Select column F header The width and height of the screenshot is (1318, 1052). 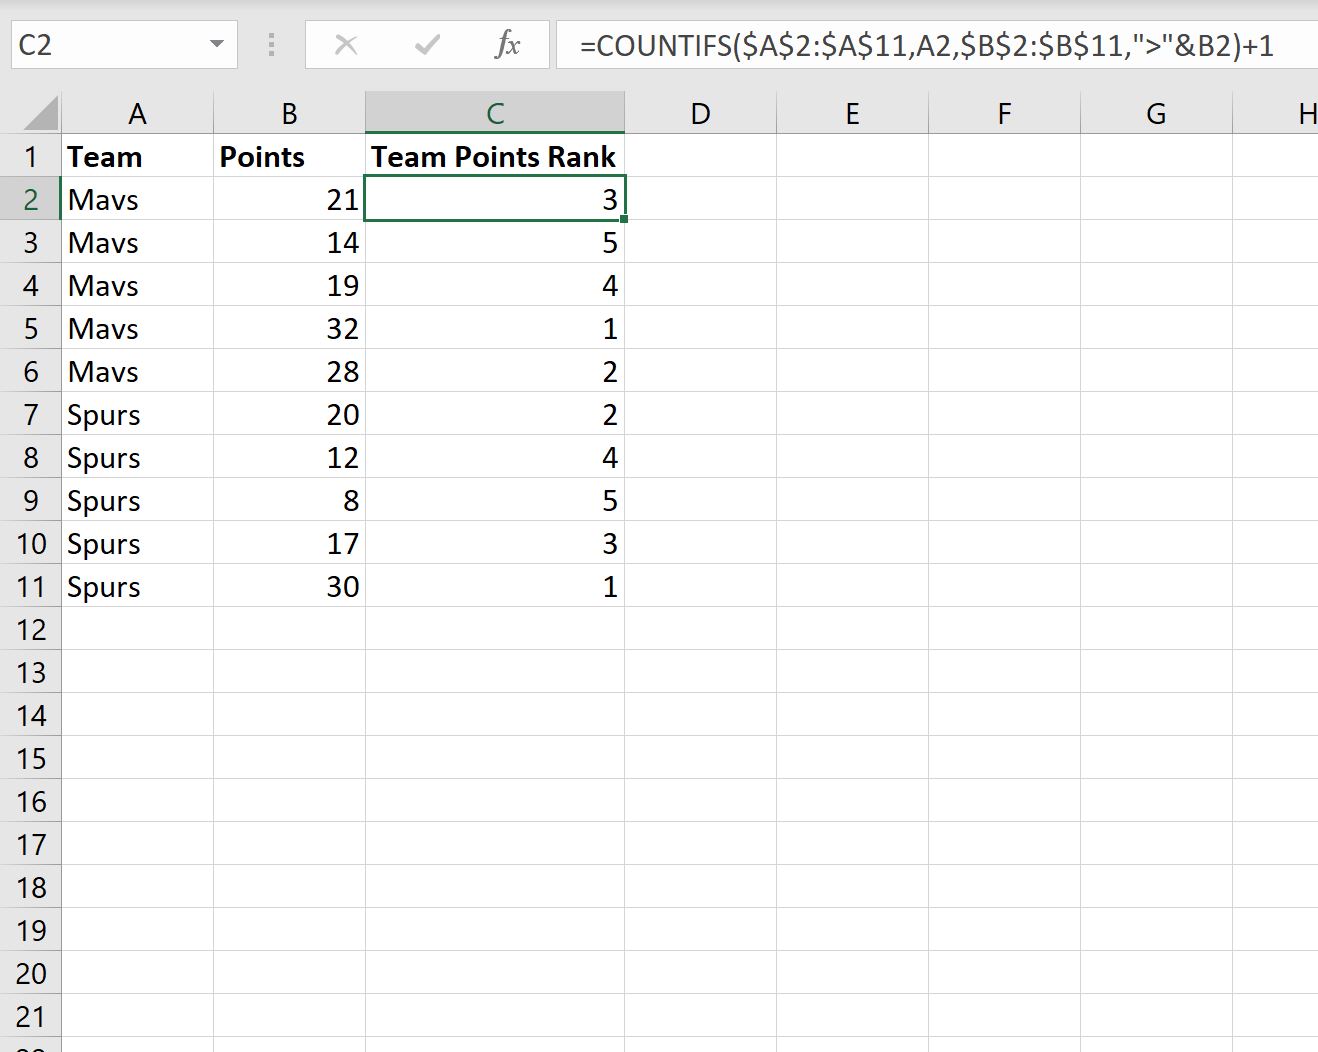click(1004, 113)
